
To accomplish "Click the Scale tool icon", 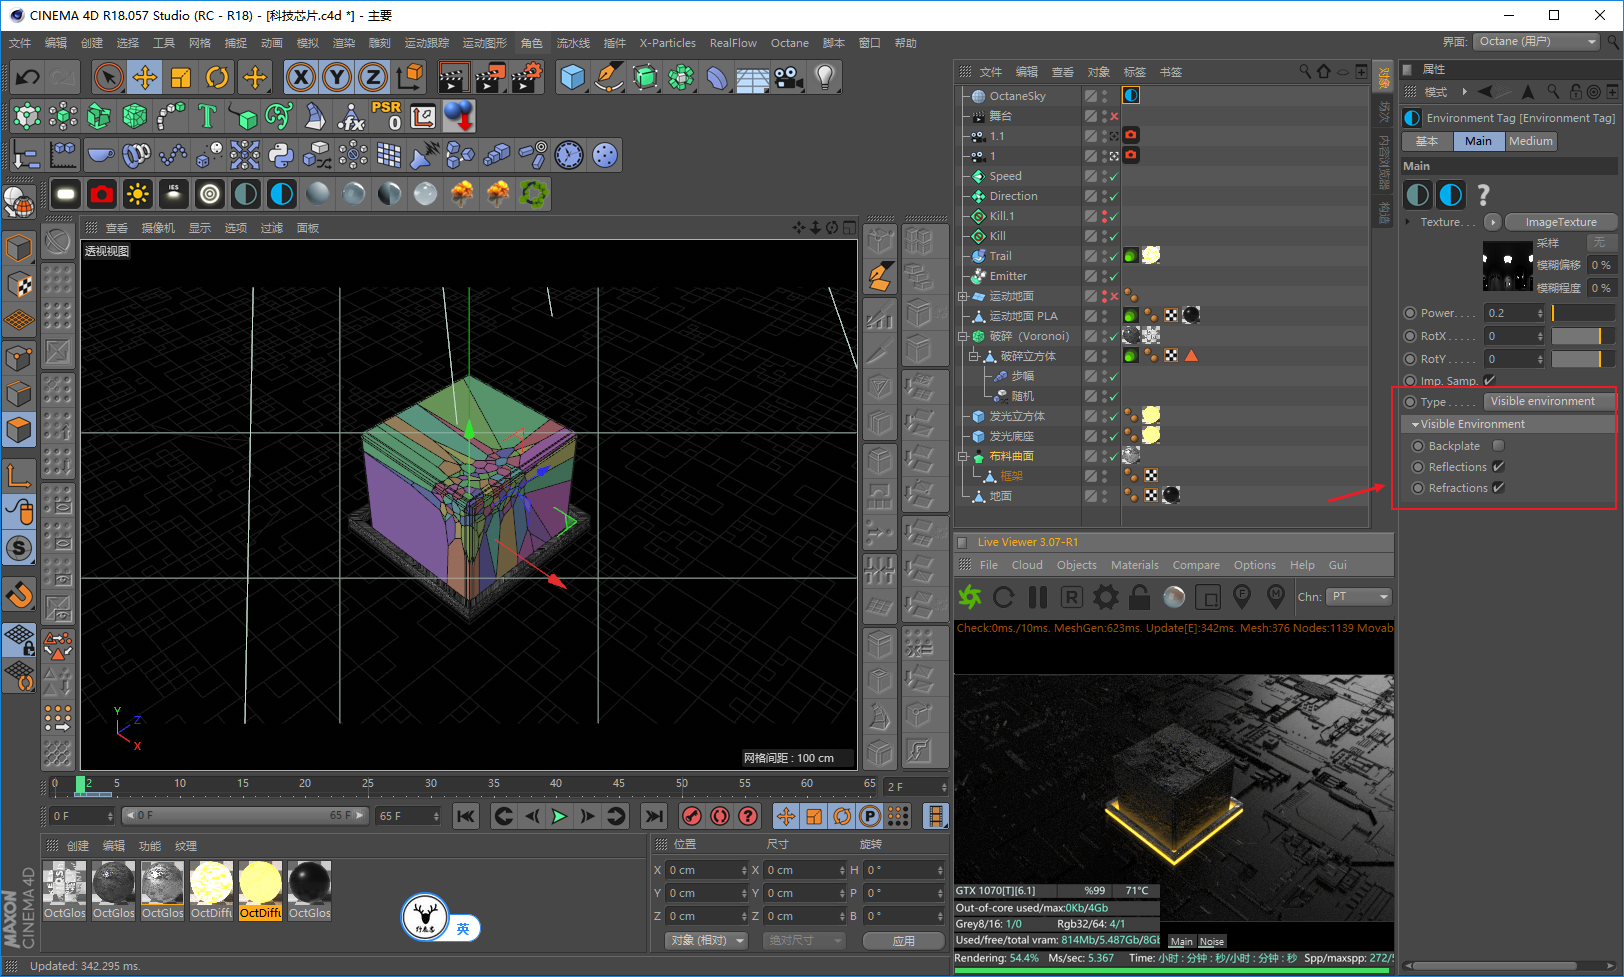I will coord(181,77).
